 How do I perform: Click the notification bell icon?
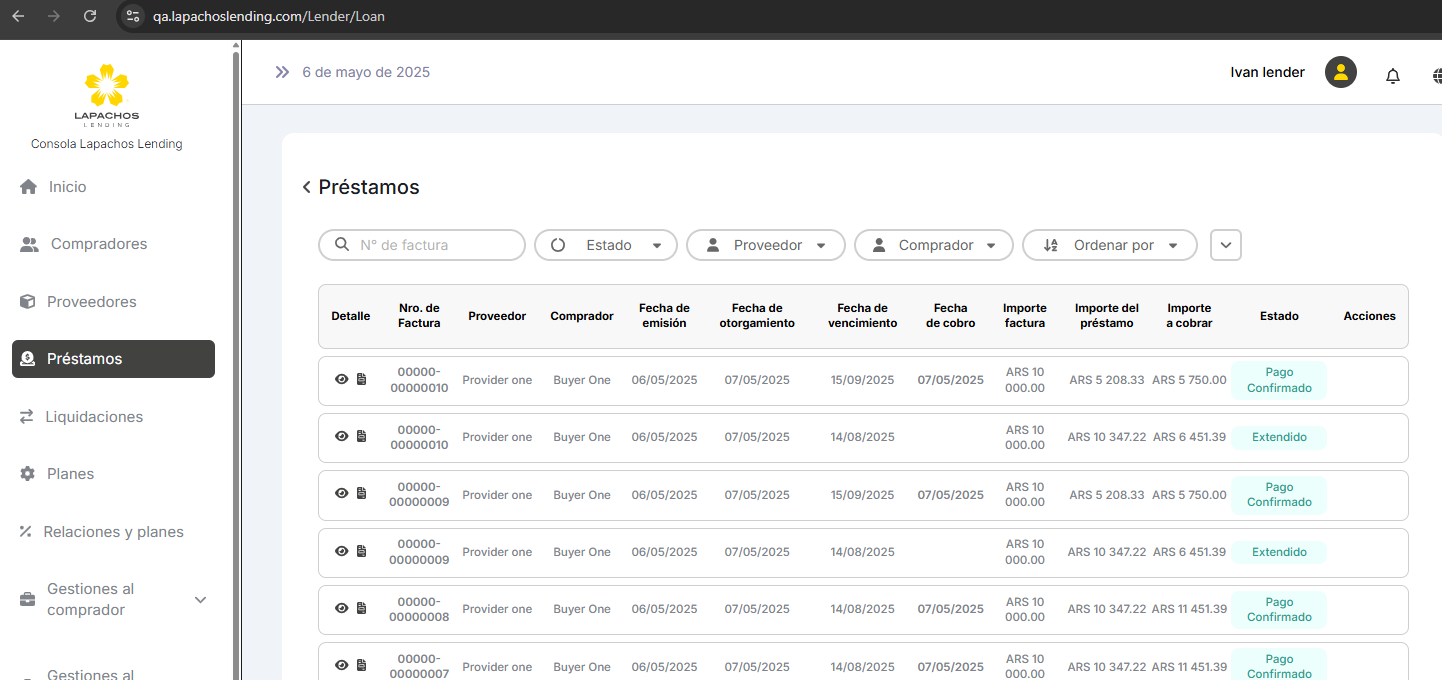[x=1392, y=76]
